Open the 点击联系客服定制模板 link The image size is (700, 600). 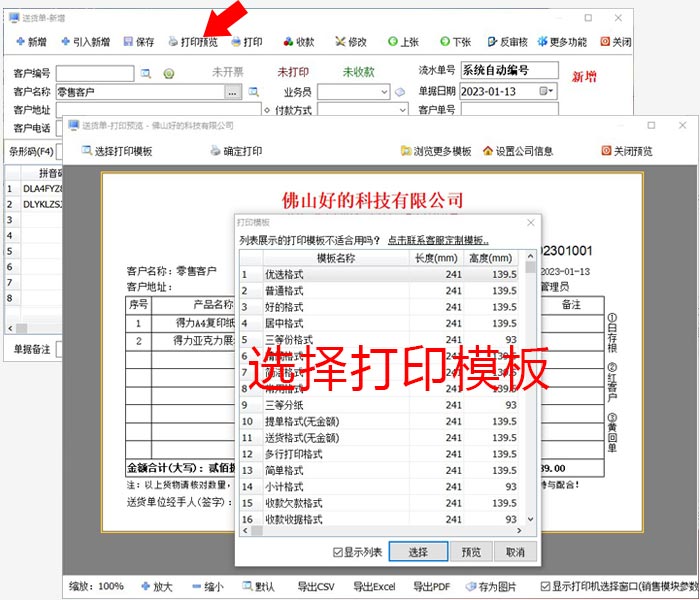coord(438,240)
